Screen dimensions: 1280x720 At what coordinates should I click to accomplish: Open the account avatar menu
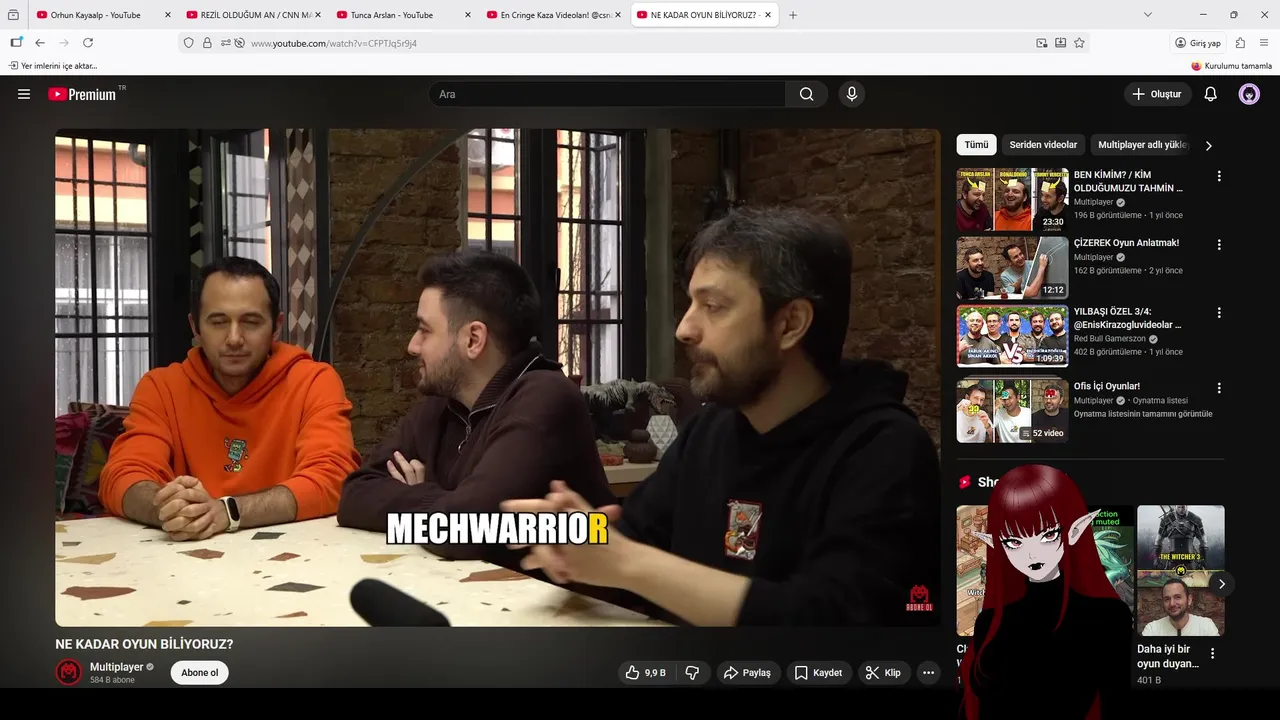[x=1249, y=94]
